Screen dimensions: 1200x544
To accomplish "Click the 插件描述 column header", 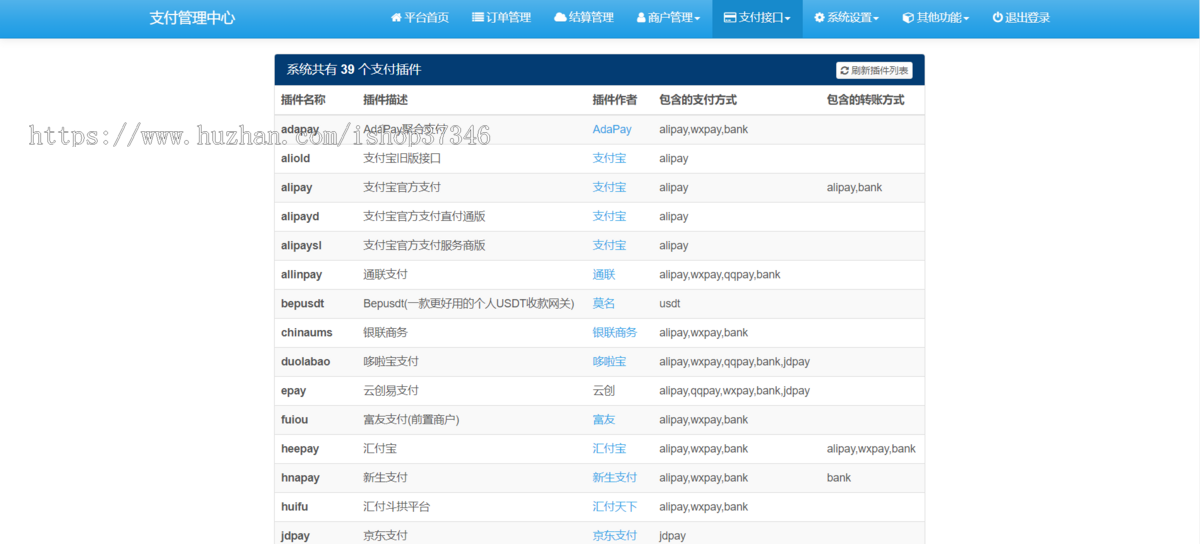I will (x=385, y=100).
